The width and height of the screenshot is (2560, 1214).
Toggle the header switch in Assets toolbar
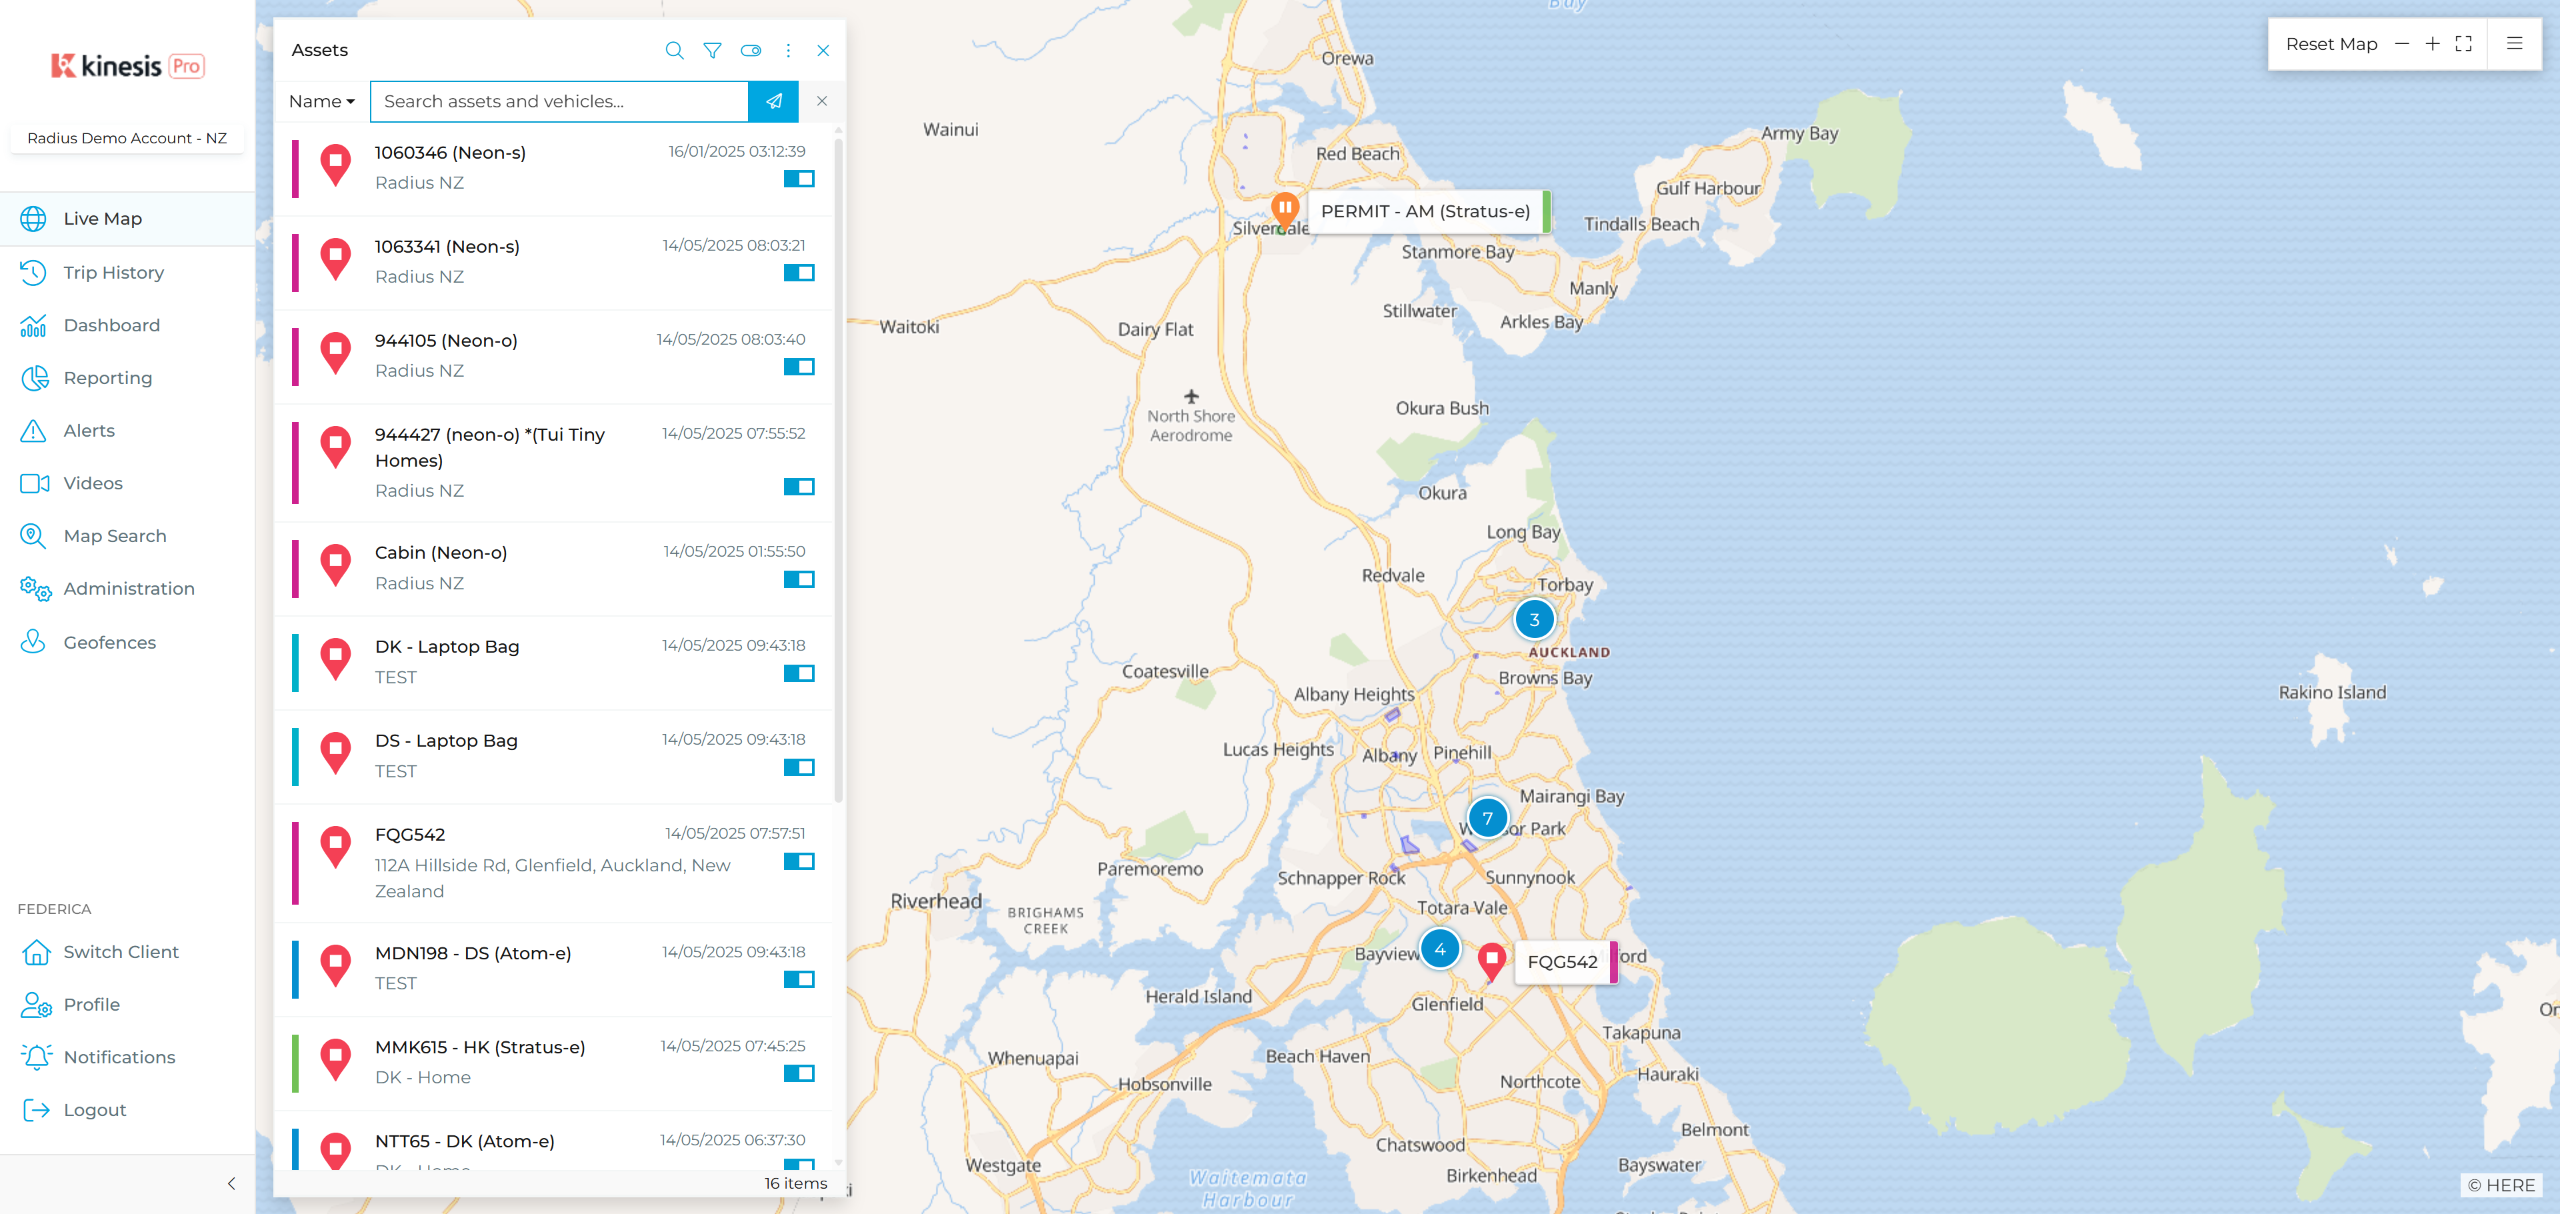click(750, 50)
